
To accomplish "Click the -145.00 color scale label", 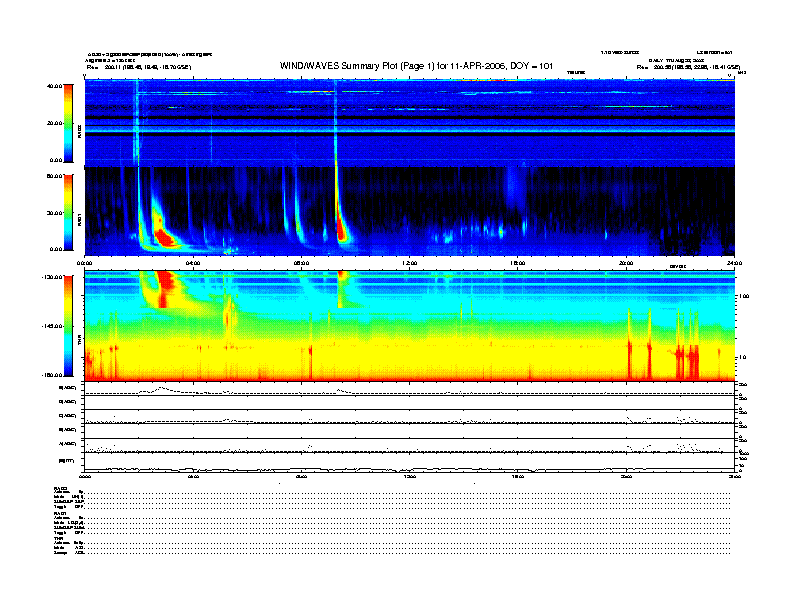I will pyautogui.click(x=52, y=326).
